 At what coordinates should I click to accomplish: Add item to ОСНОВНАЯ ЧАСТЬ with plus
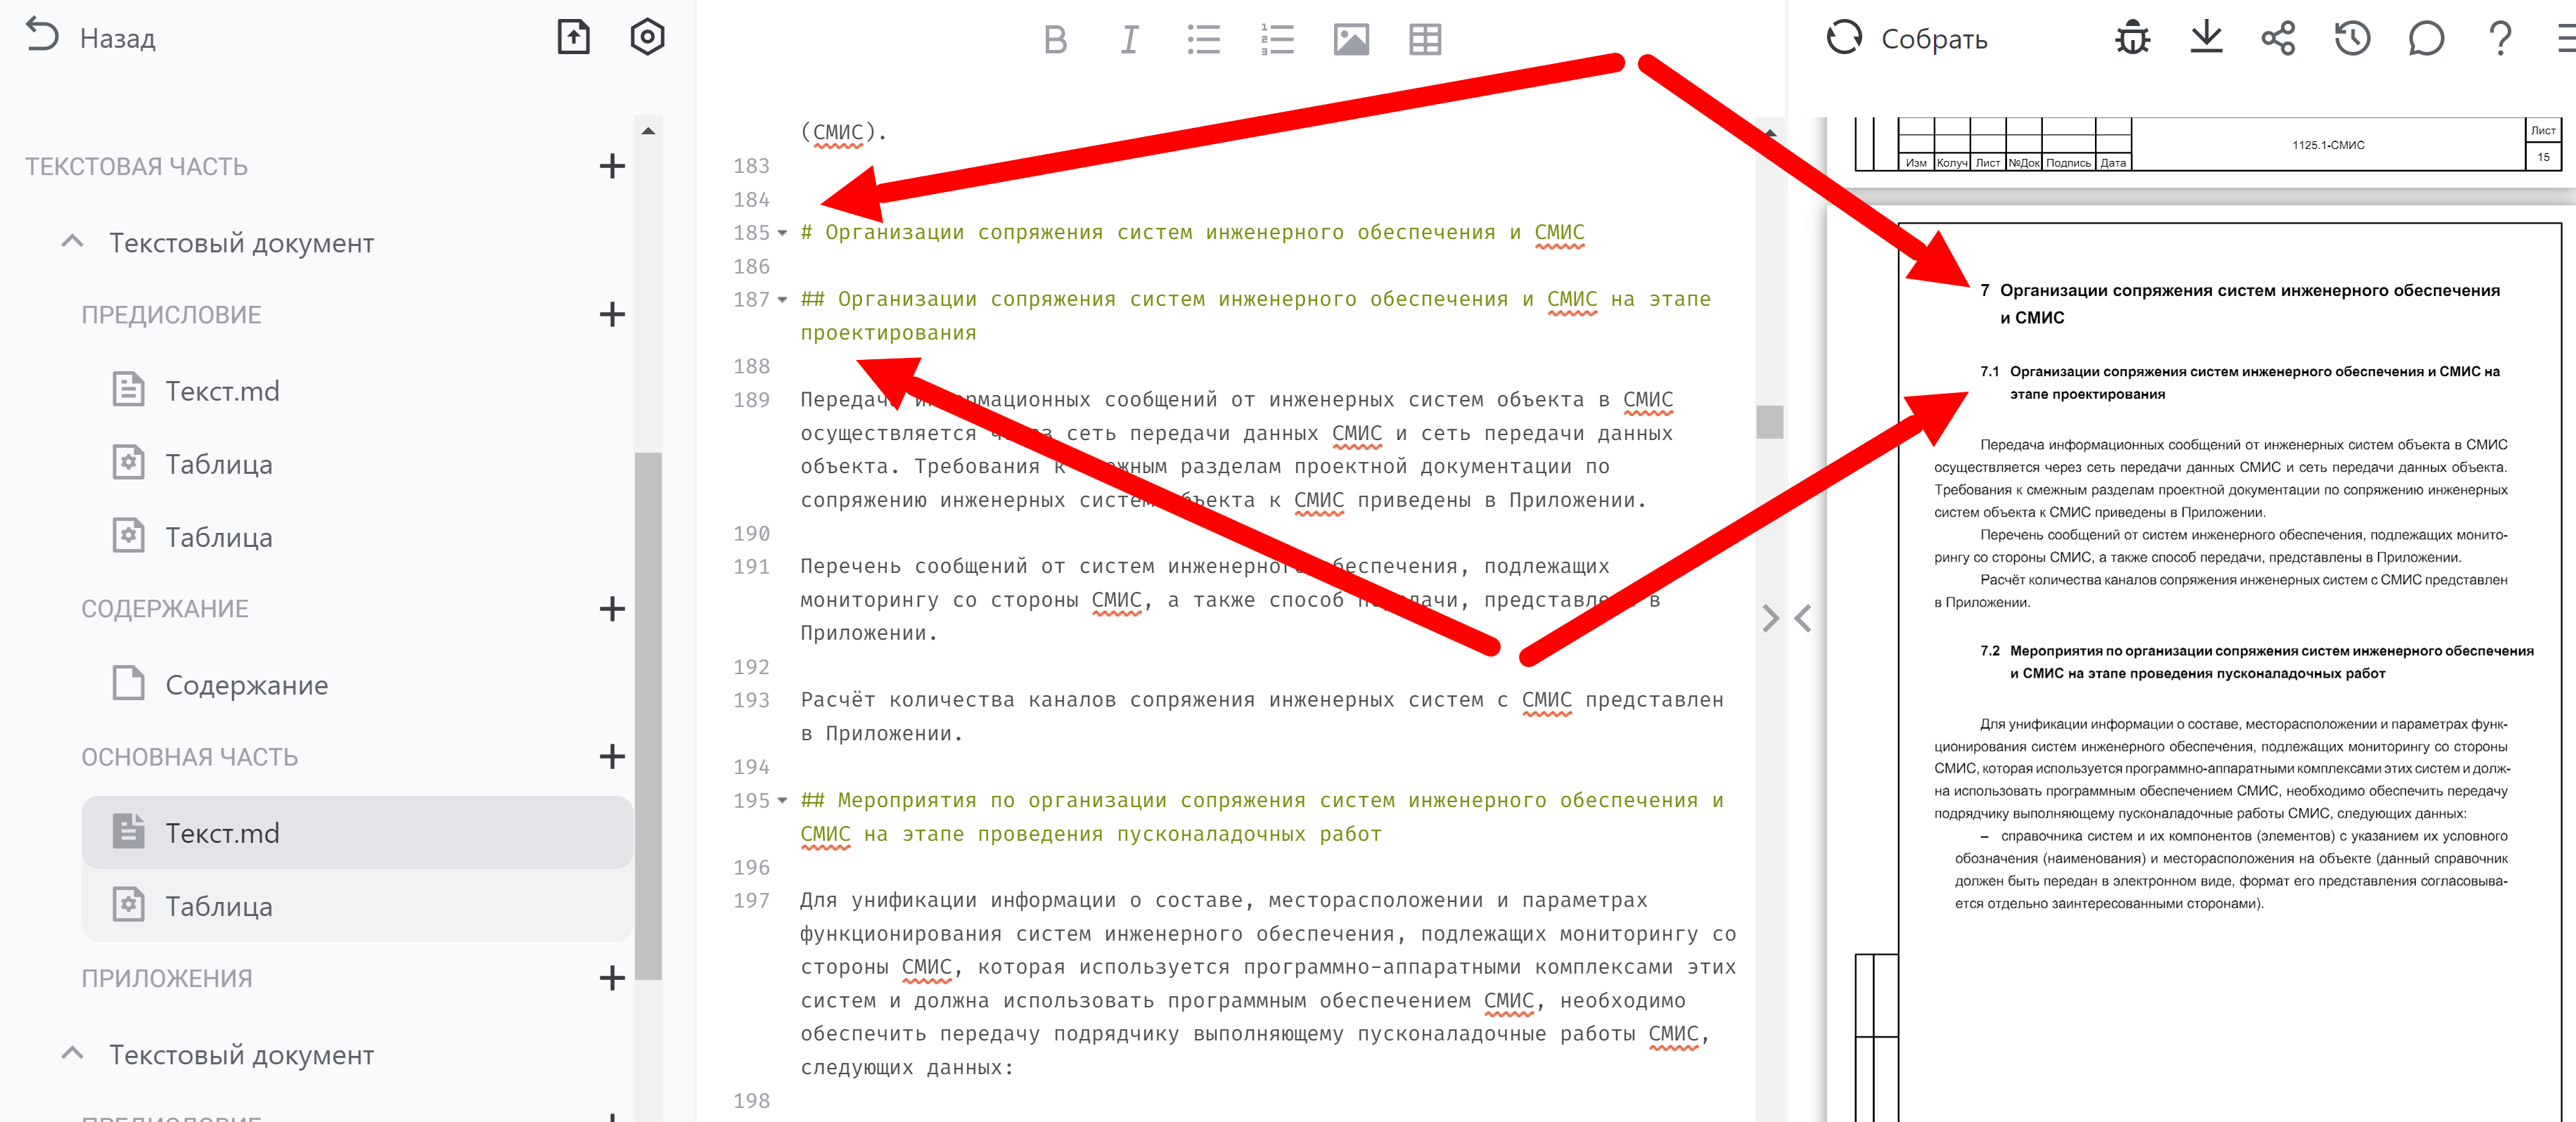tap(612, 756)
